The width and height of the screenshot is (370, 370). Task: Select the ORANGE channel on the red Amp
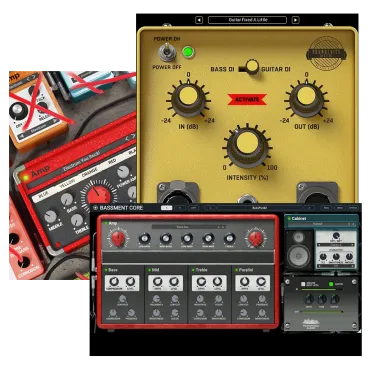coord(89,173)
